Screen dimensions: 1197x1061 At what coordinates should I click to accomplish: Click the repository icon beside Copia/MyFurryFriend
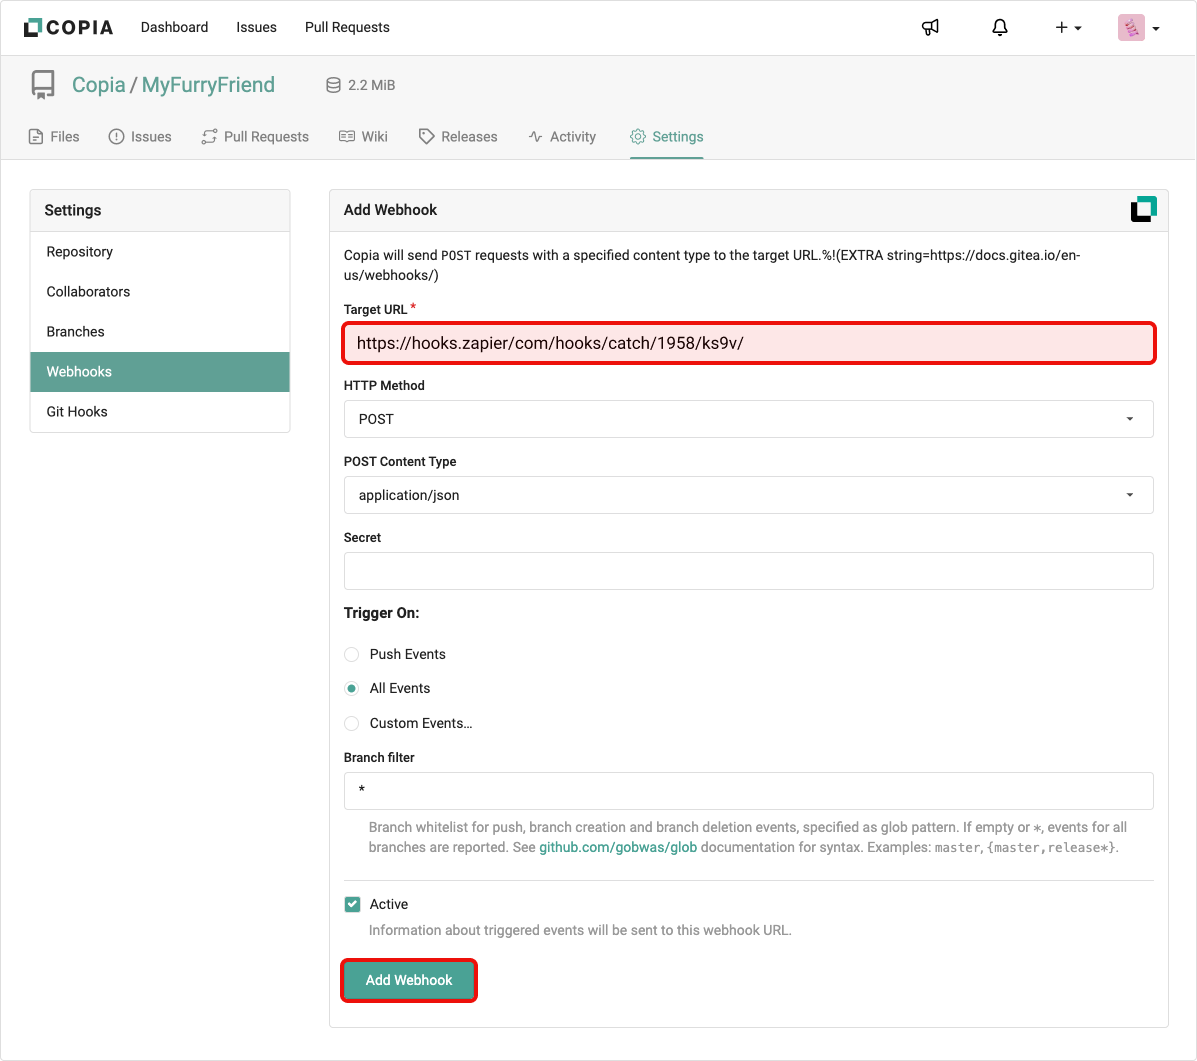pos(43,85)
